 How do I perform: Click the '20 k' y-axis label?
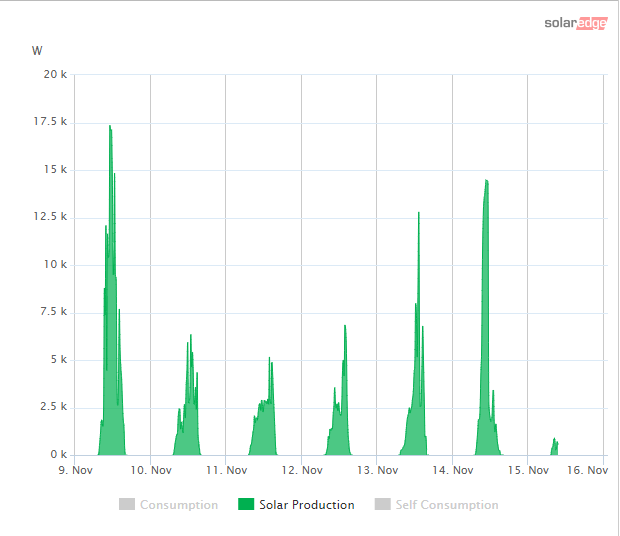(x=55, y=74)
